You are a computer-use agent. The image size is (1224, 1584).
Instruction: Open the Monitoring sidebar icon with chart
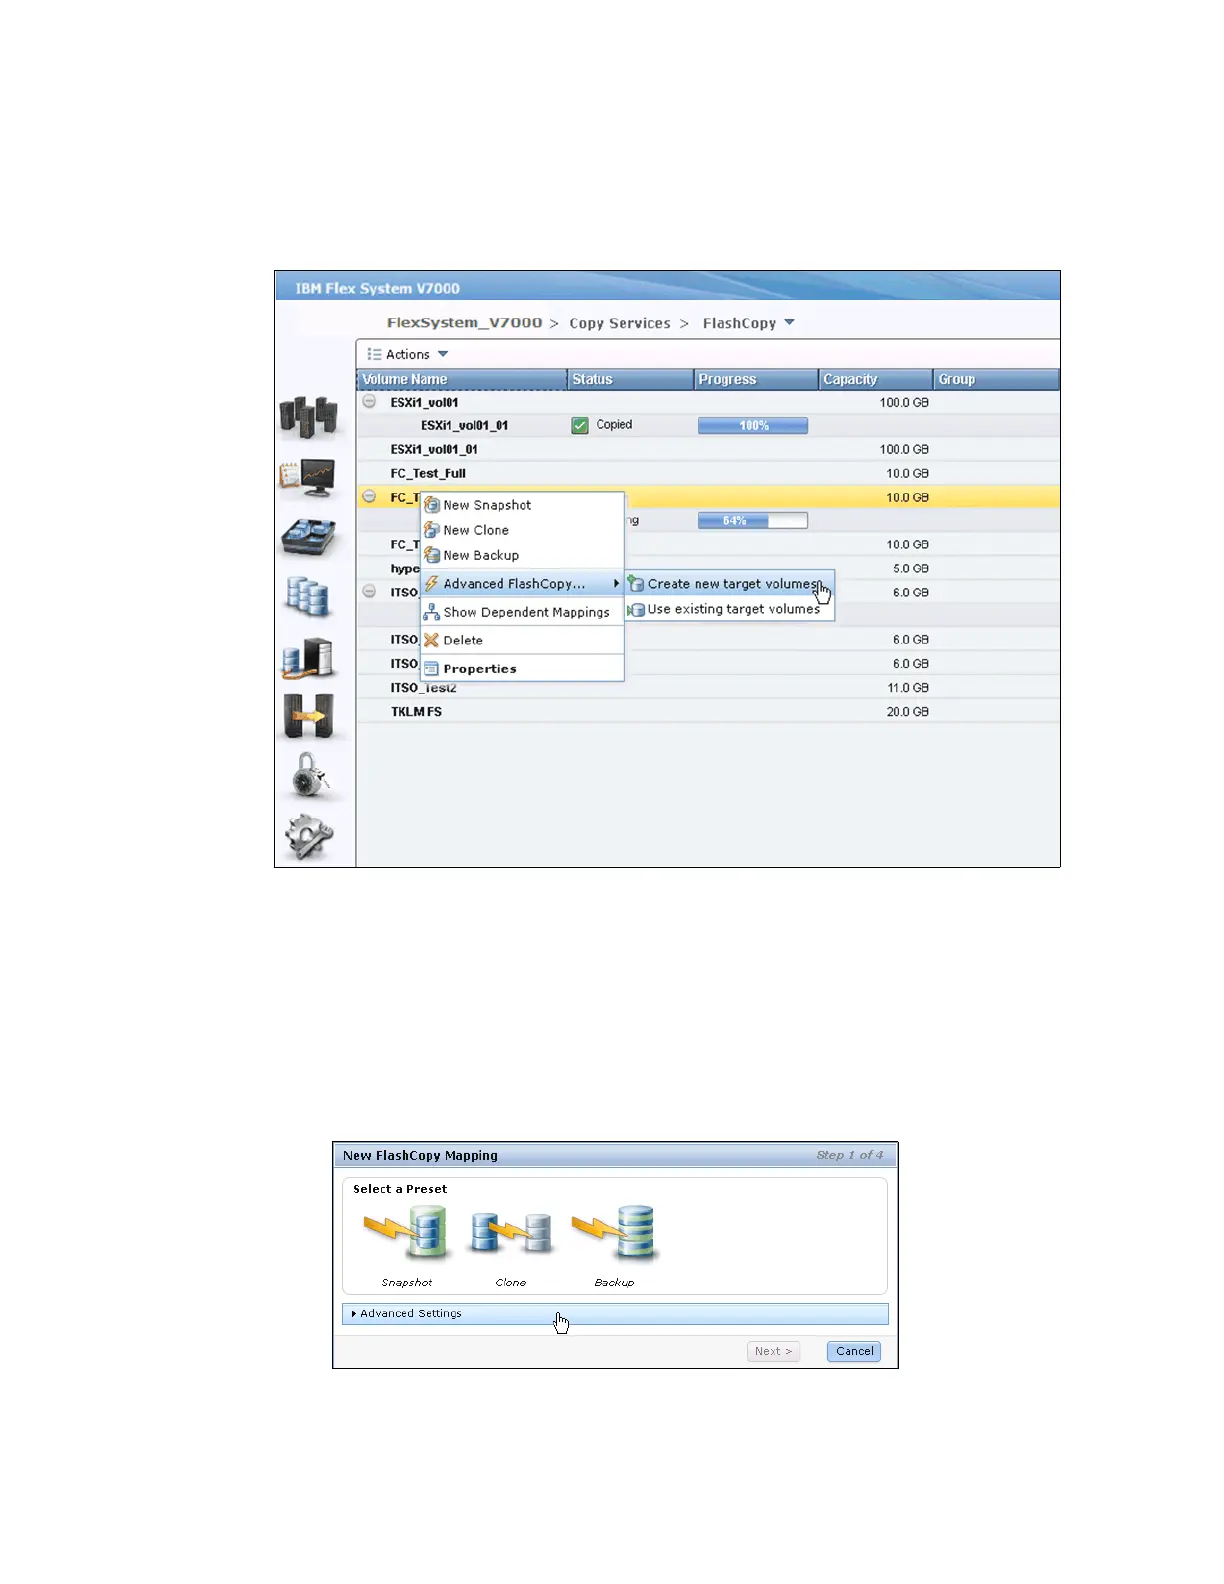click(x=308, y=478)
